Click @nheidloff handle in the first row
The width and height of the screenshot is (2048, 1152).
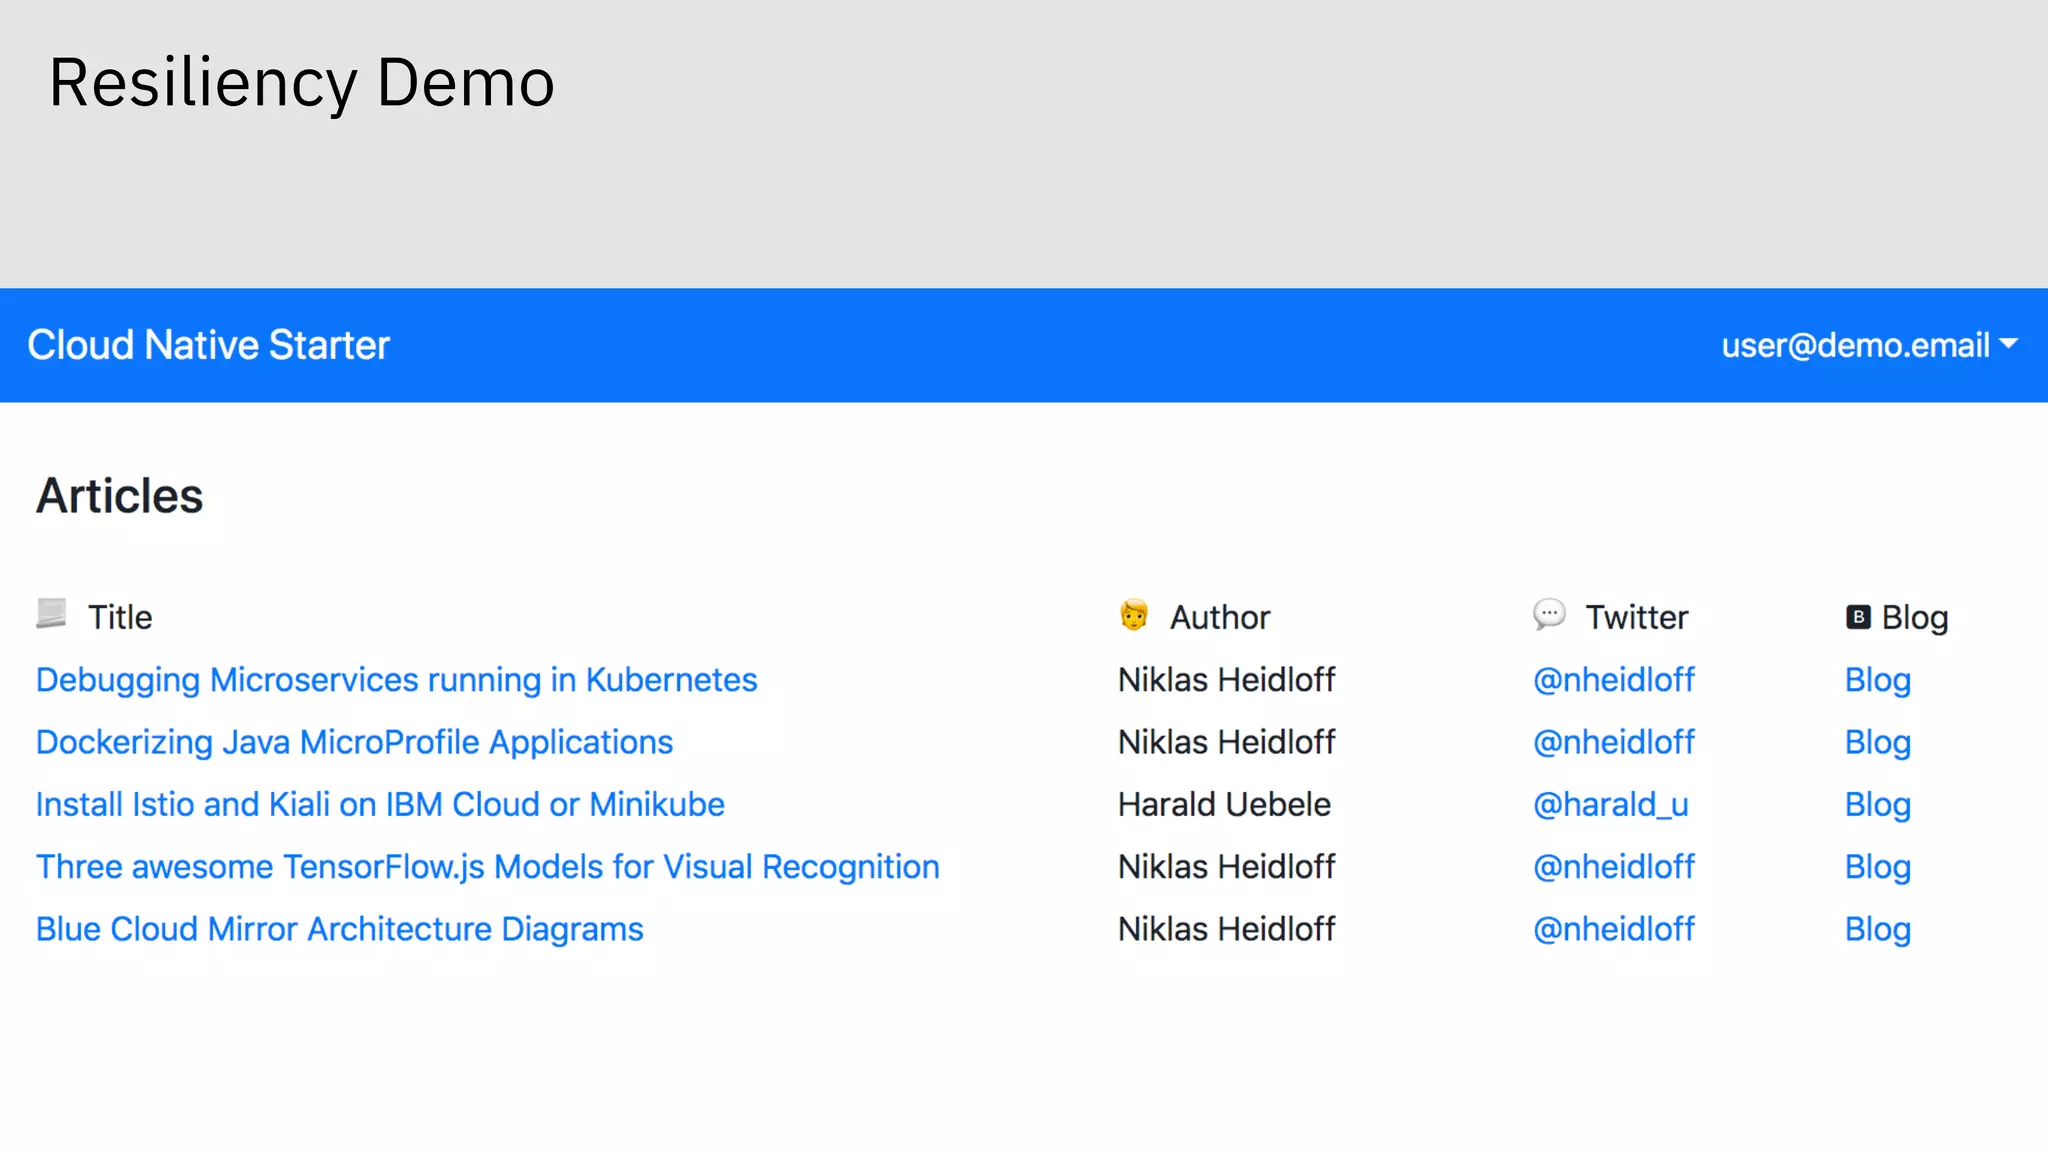point(1613,680)
